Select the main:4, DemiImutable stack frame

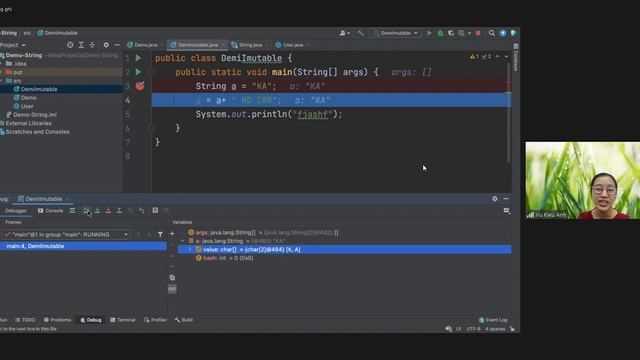83,246
